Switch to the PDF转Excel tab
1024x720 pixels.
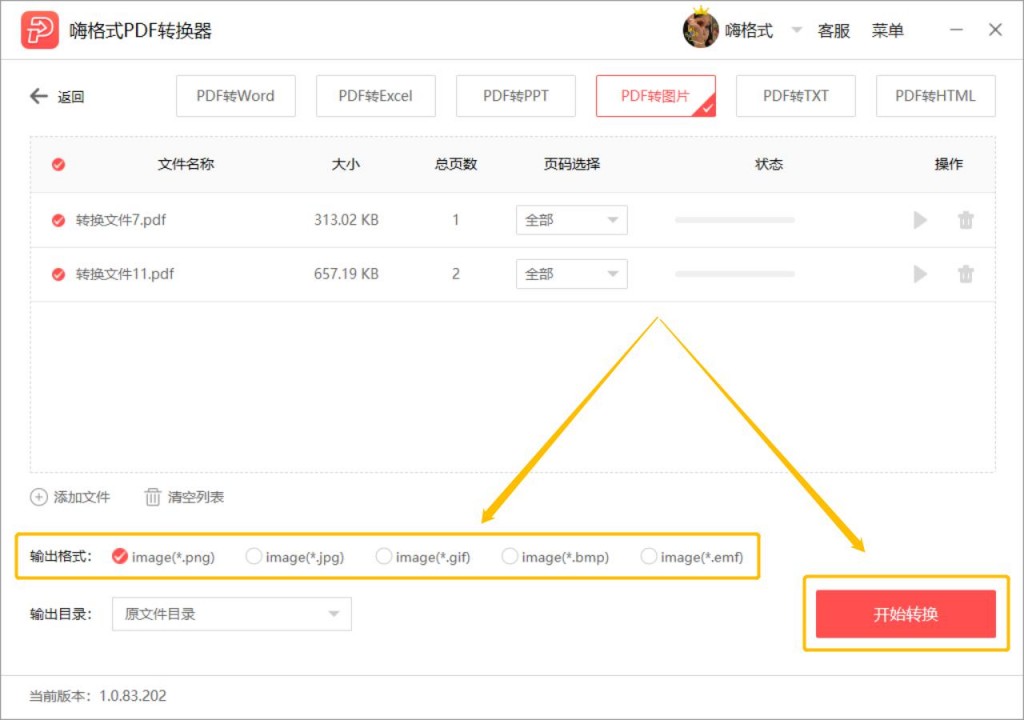(x=376, y=96)
